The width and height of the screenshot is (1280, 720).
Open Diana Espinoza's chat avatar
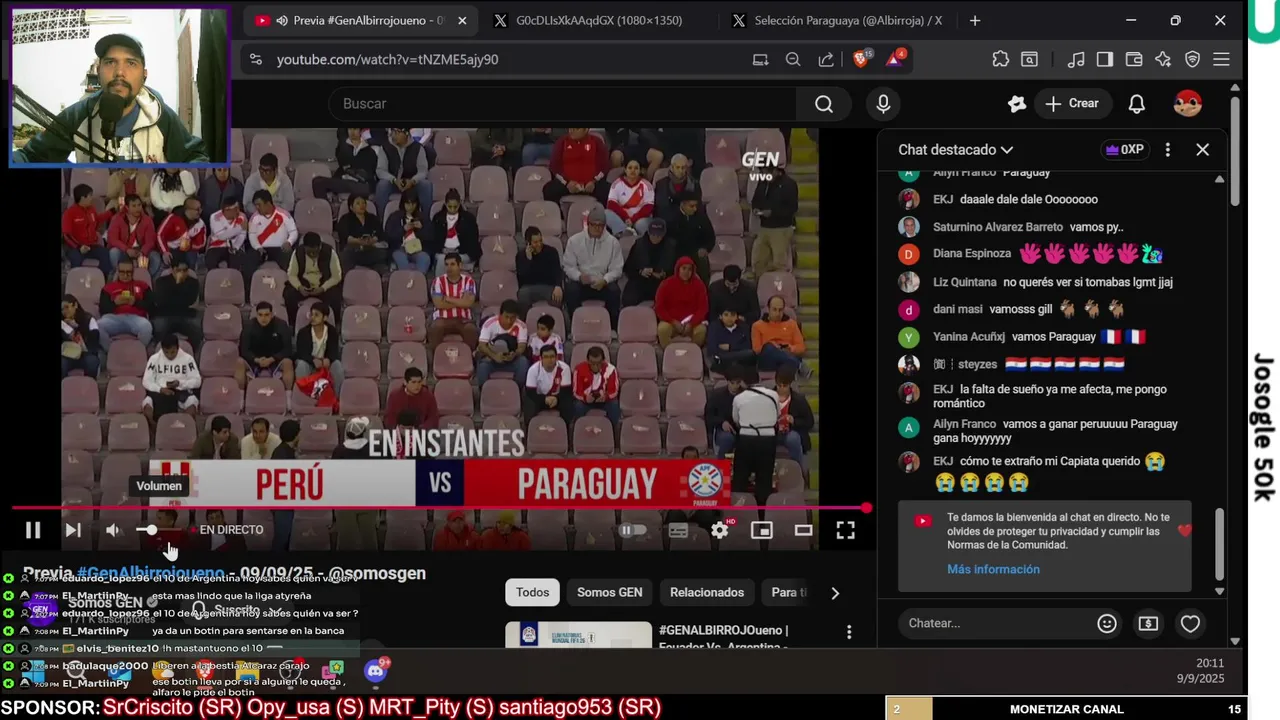tap(909, 254)
